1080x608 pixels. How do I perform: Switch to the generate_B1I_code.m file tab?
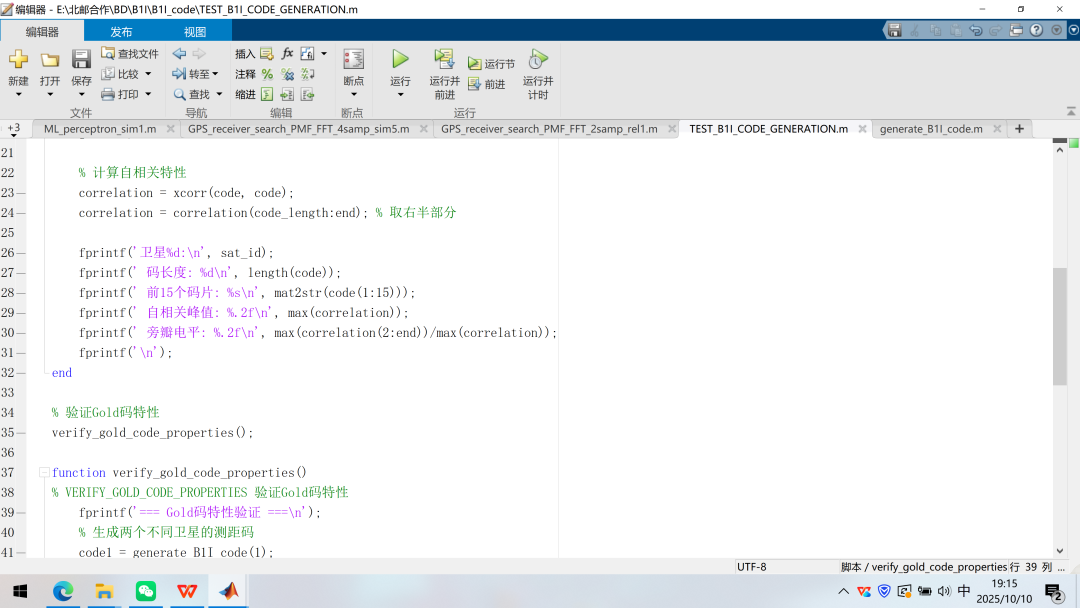tap(930, 128)
